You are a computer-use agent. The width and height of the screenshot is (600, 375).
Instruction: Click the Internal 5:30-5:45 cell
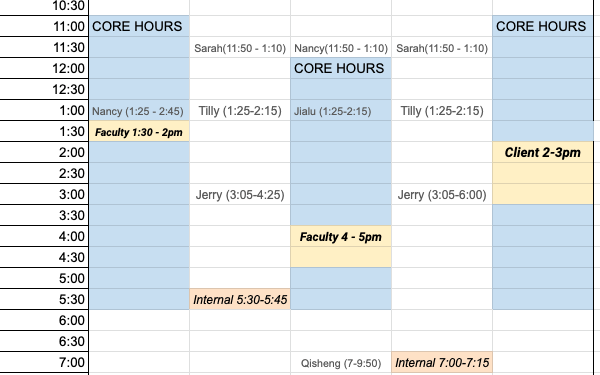click(240, 299)
